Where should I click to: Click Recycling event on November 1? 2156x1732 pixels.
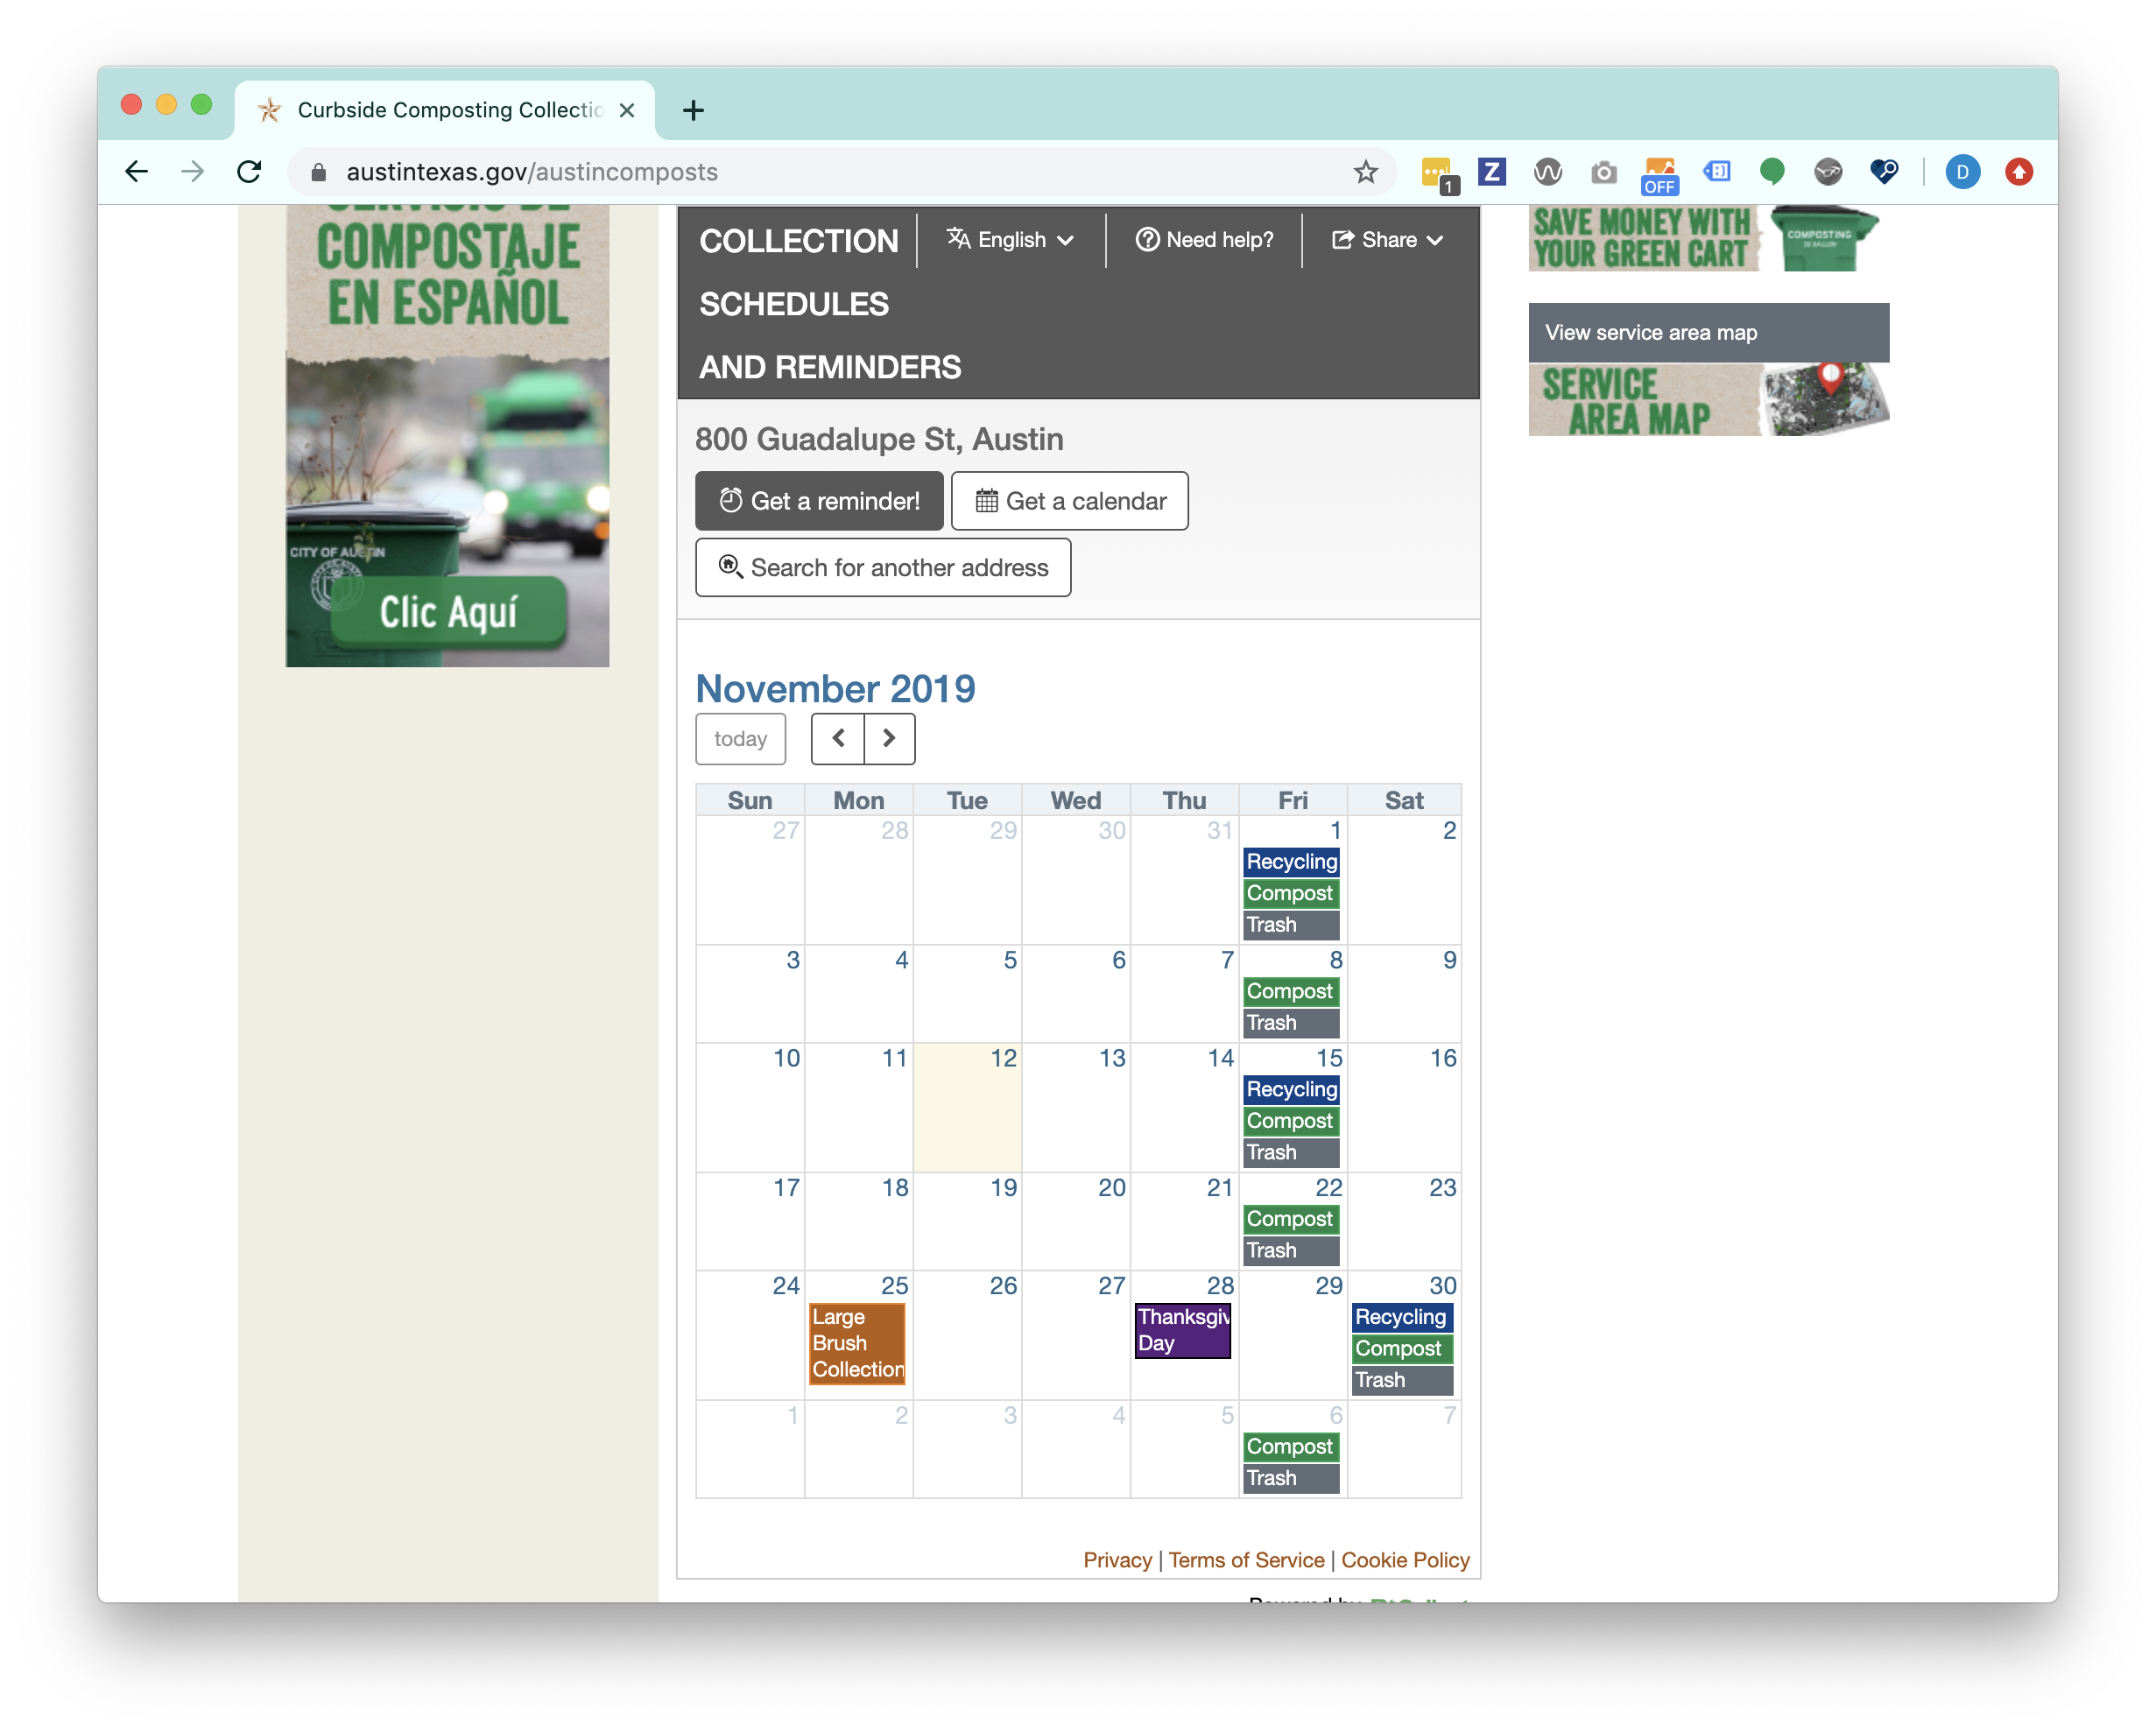[1291, 862]
